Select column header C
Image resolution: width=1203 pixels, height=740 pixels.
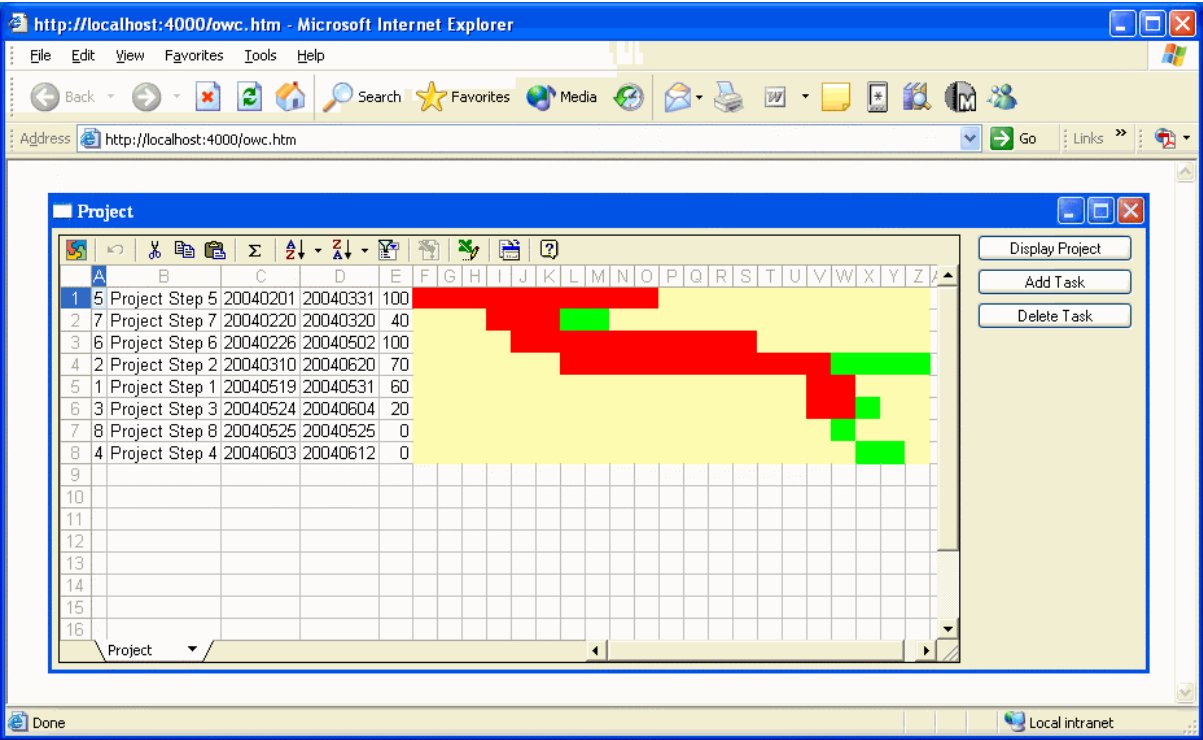(x=261, y=276)
